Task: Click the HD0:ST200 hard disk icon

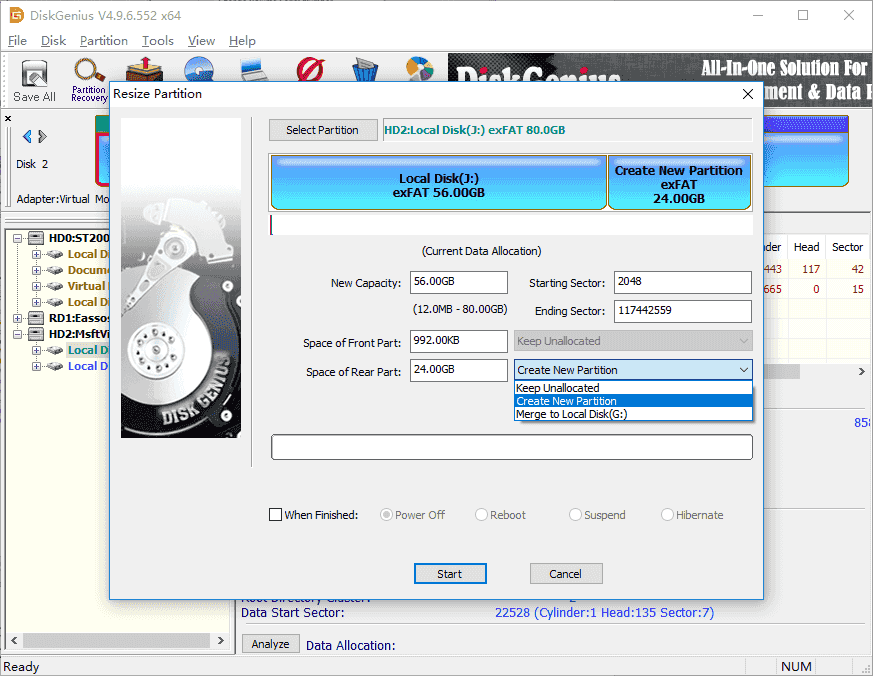Action: point(36,238)
